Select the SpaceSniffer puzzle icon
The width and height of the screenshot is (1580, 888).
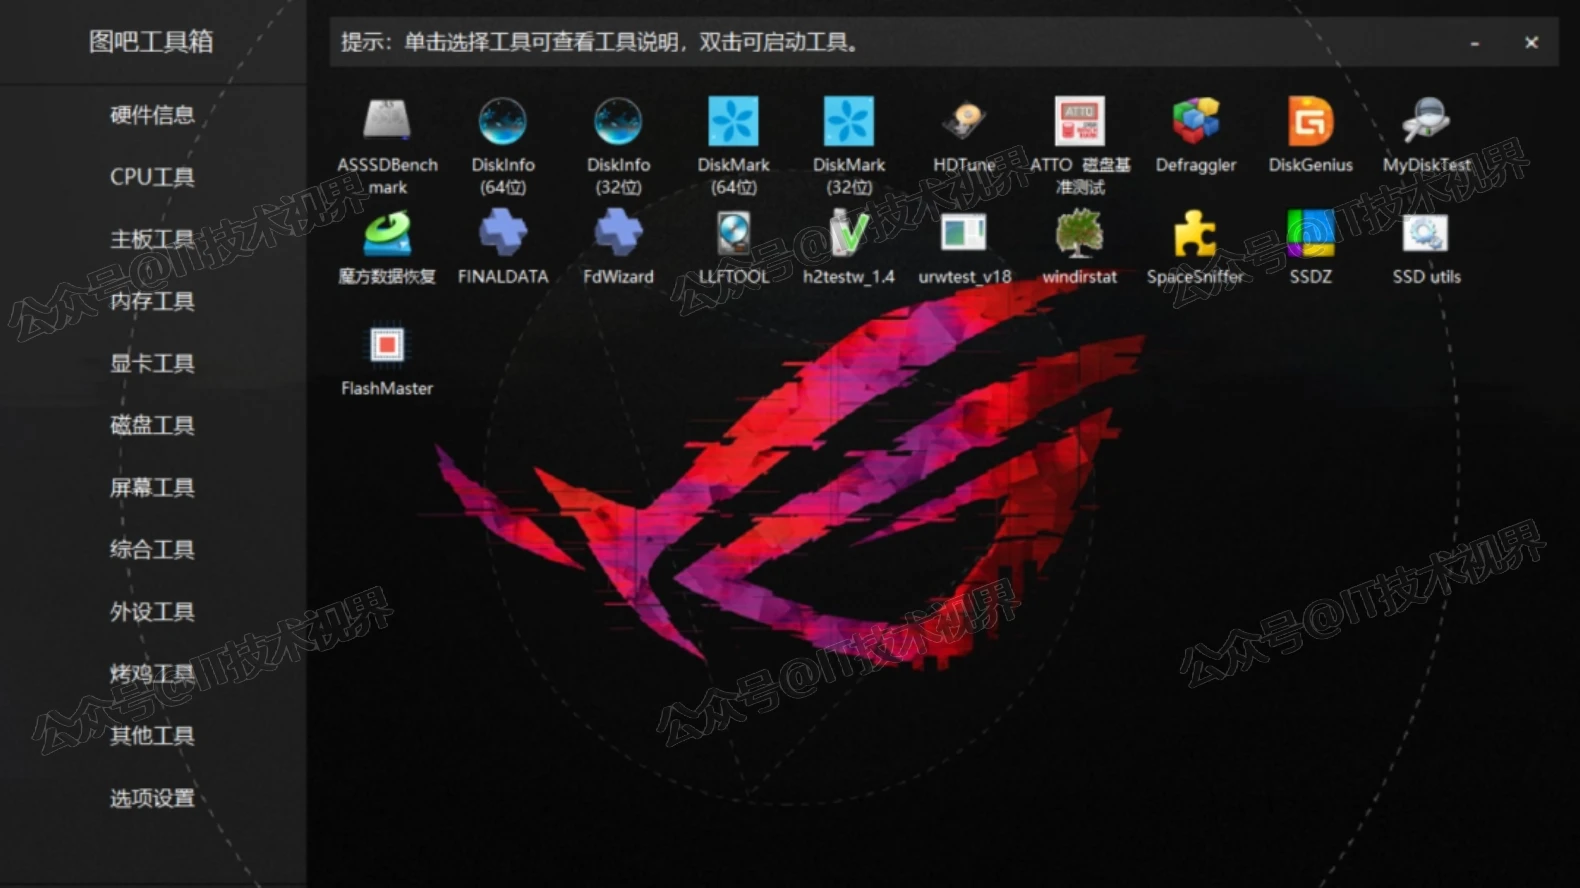pyautogui.click(x=1196, y=233)
